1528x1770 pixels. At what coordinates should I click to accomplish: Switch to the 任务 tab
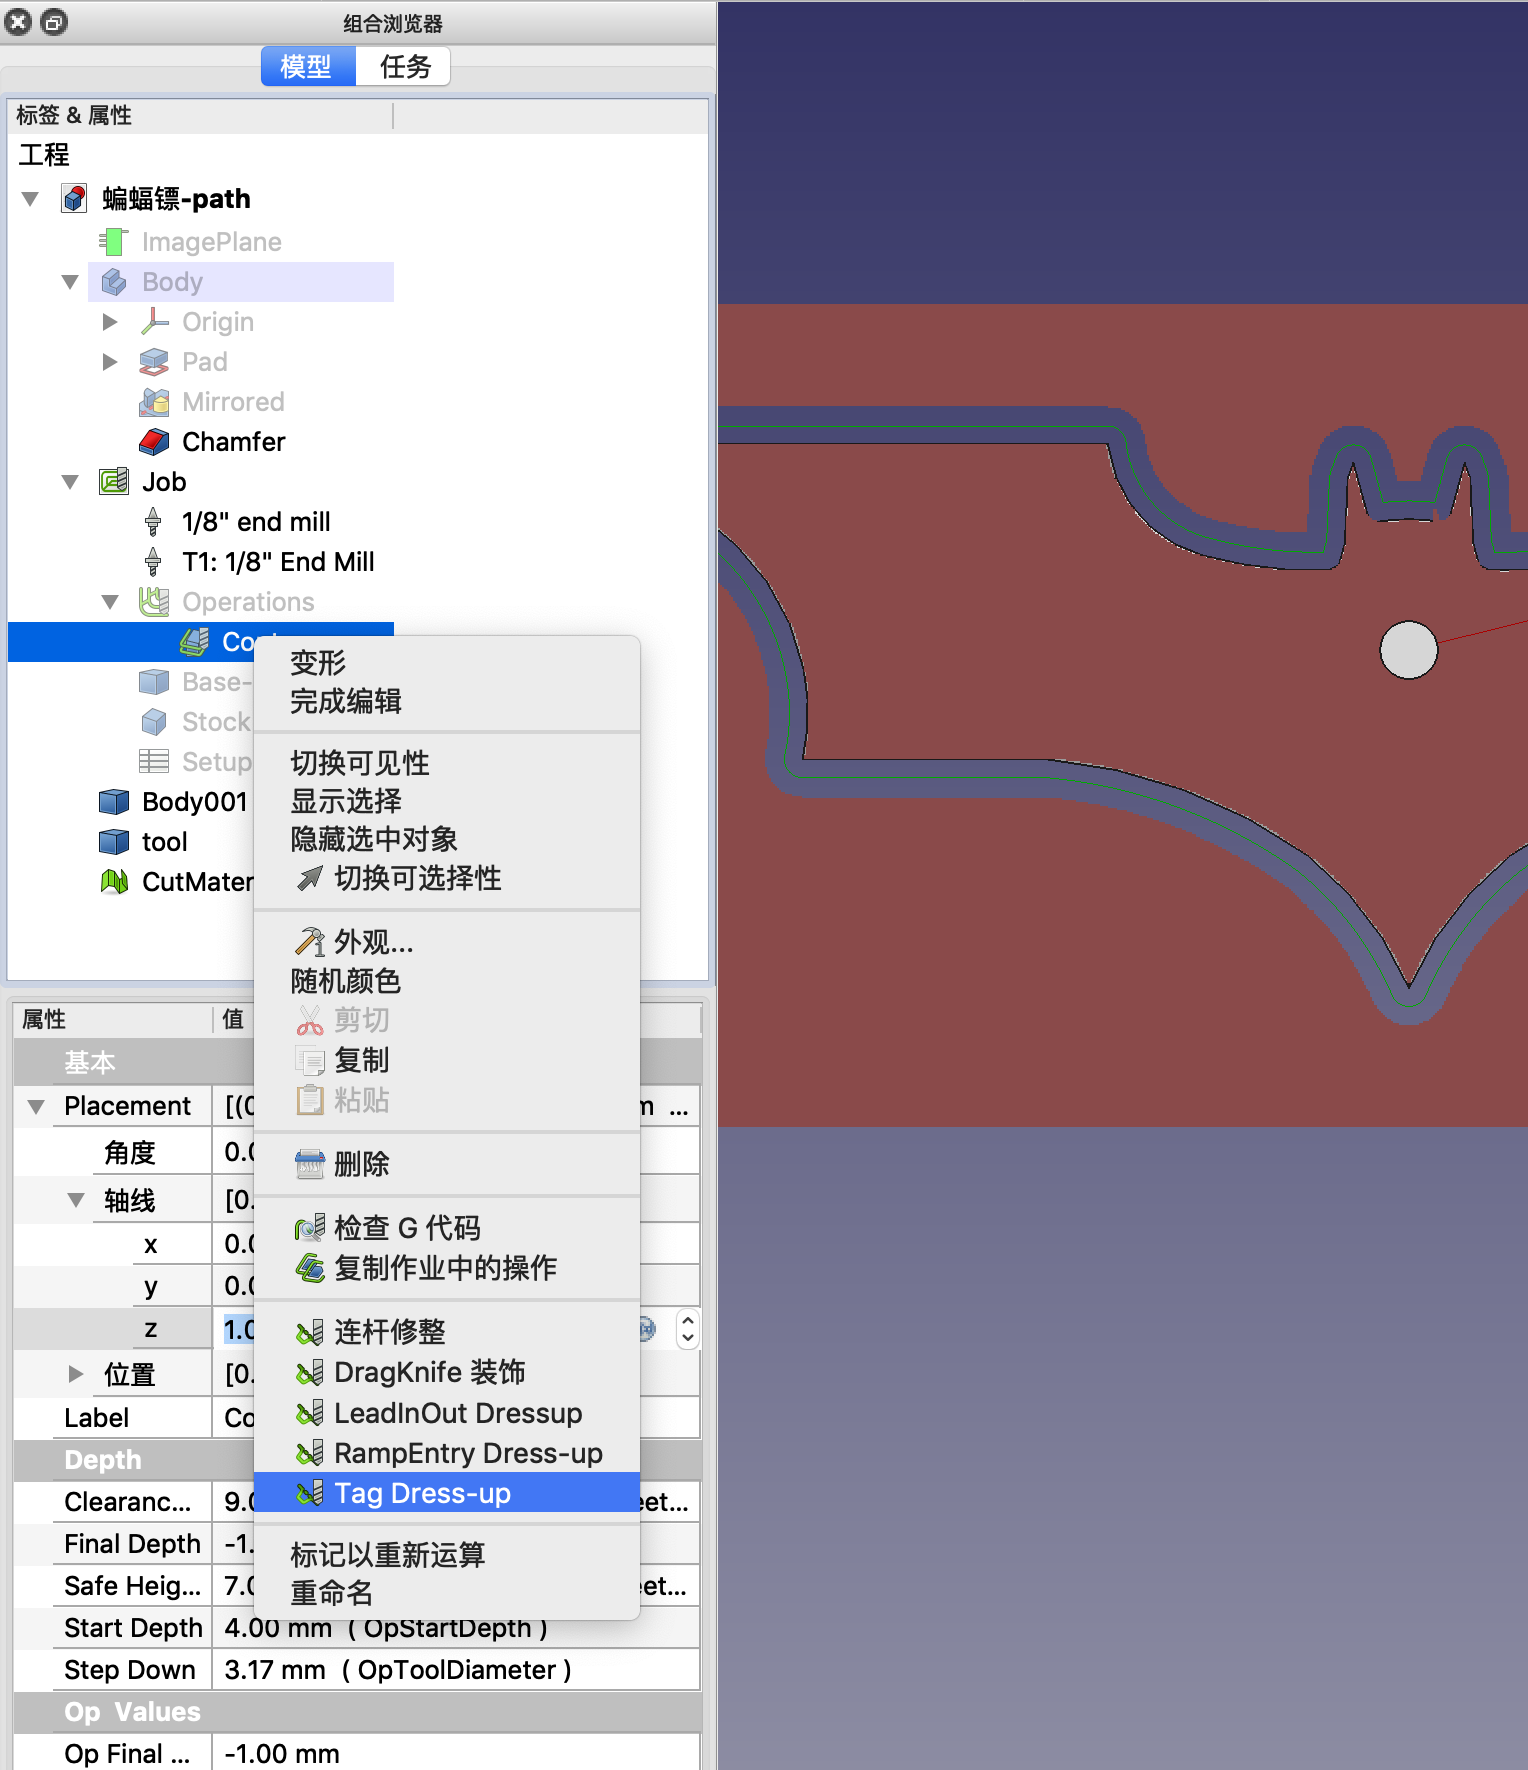point(404,66)
